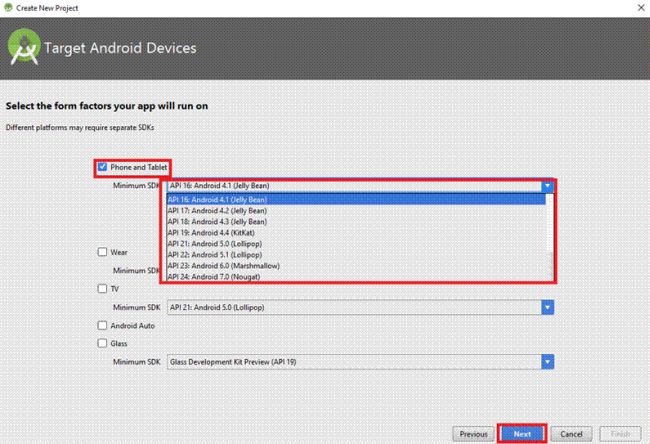
Task: Select API 22: Android 5.1 (Lollipop) option
Action: point(356,255)
